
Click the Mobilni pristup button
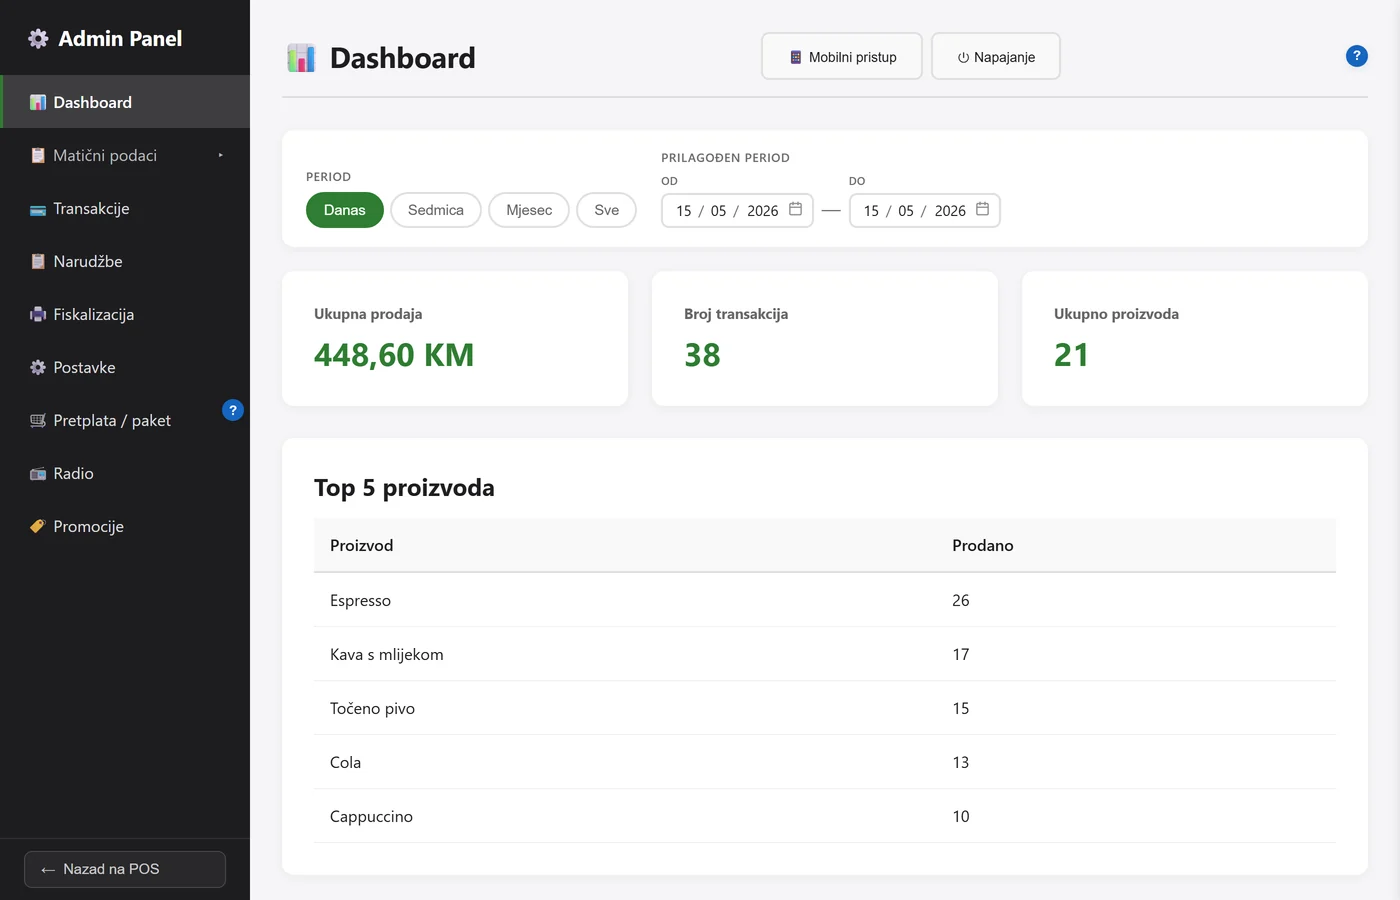842,56
